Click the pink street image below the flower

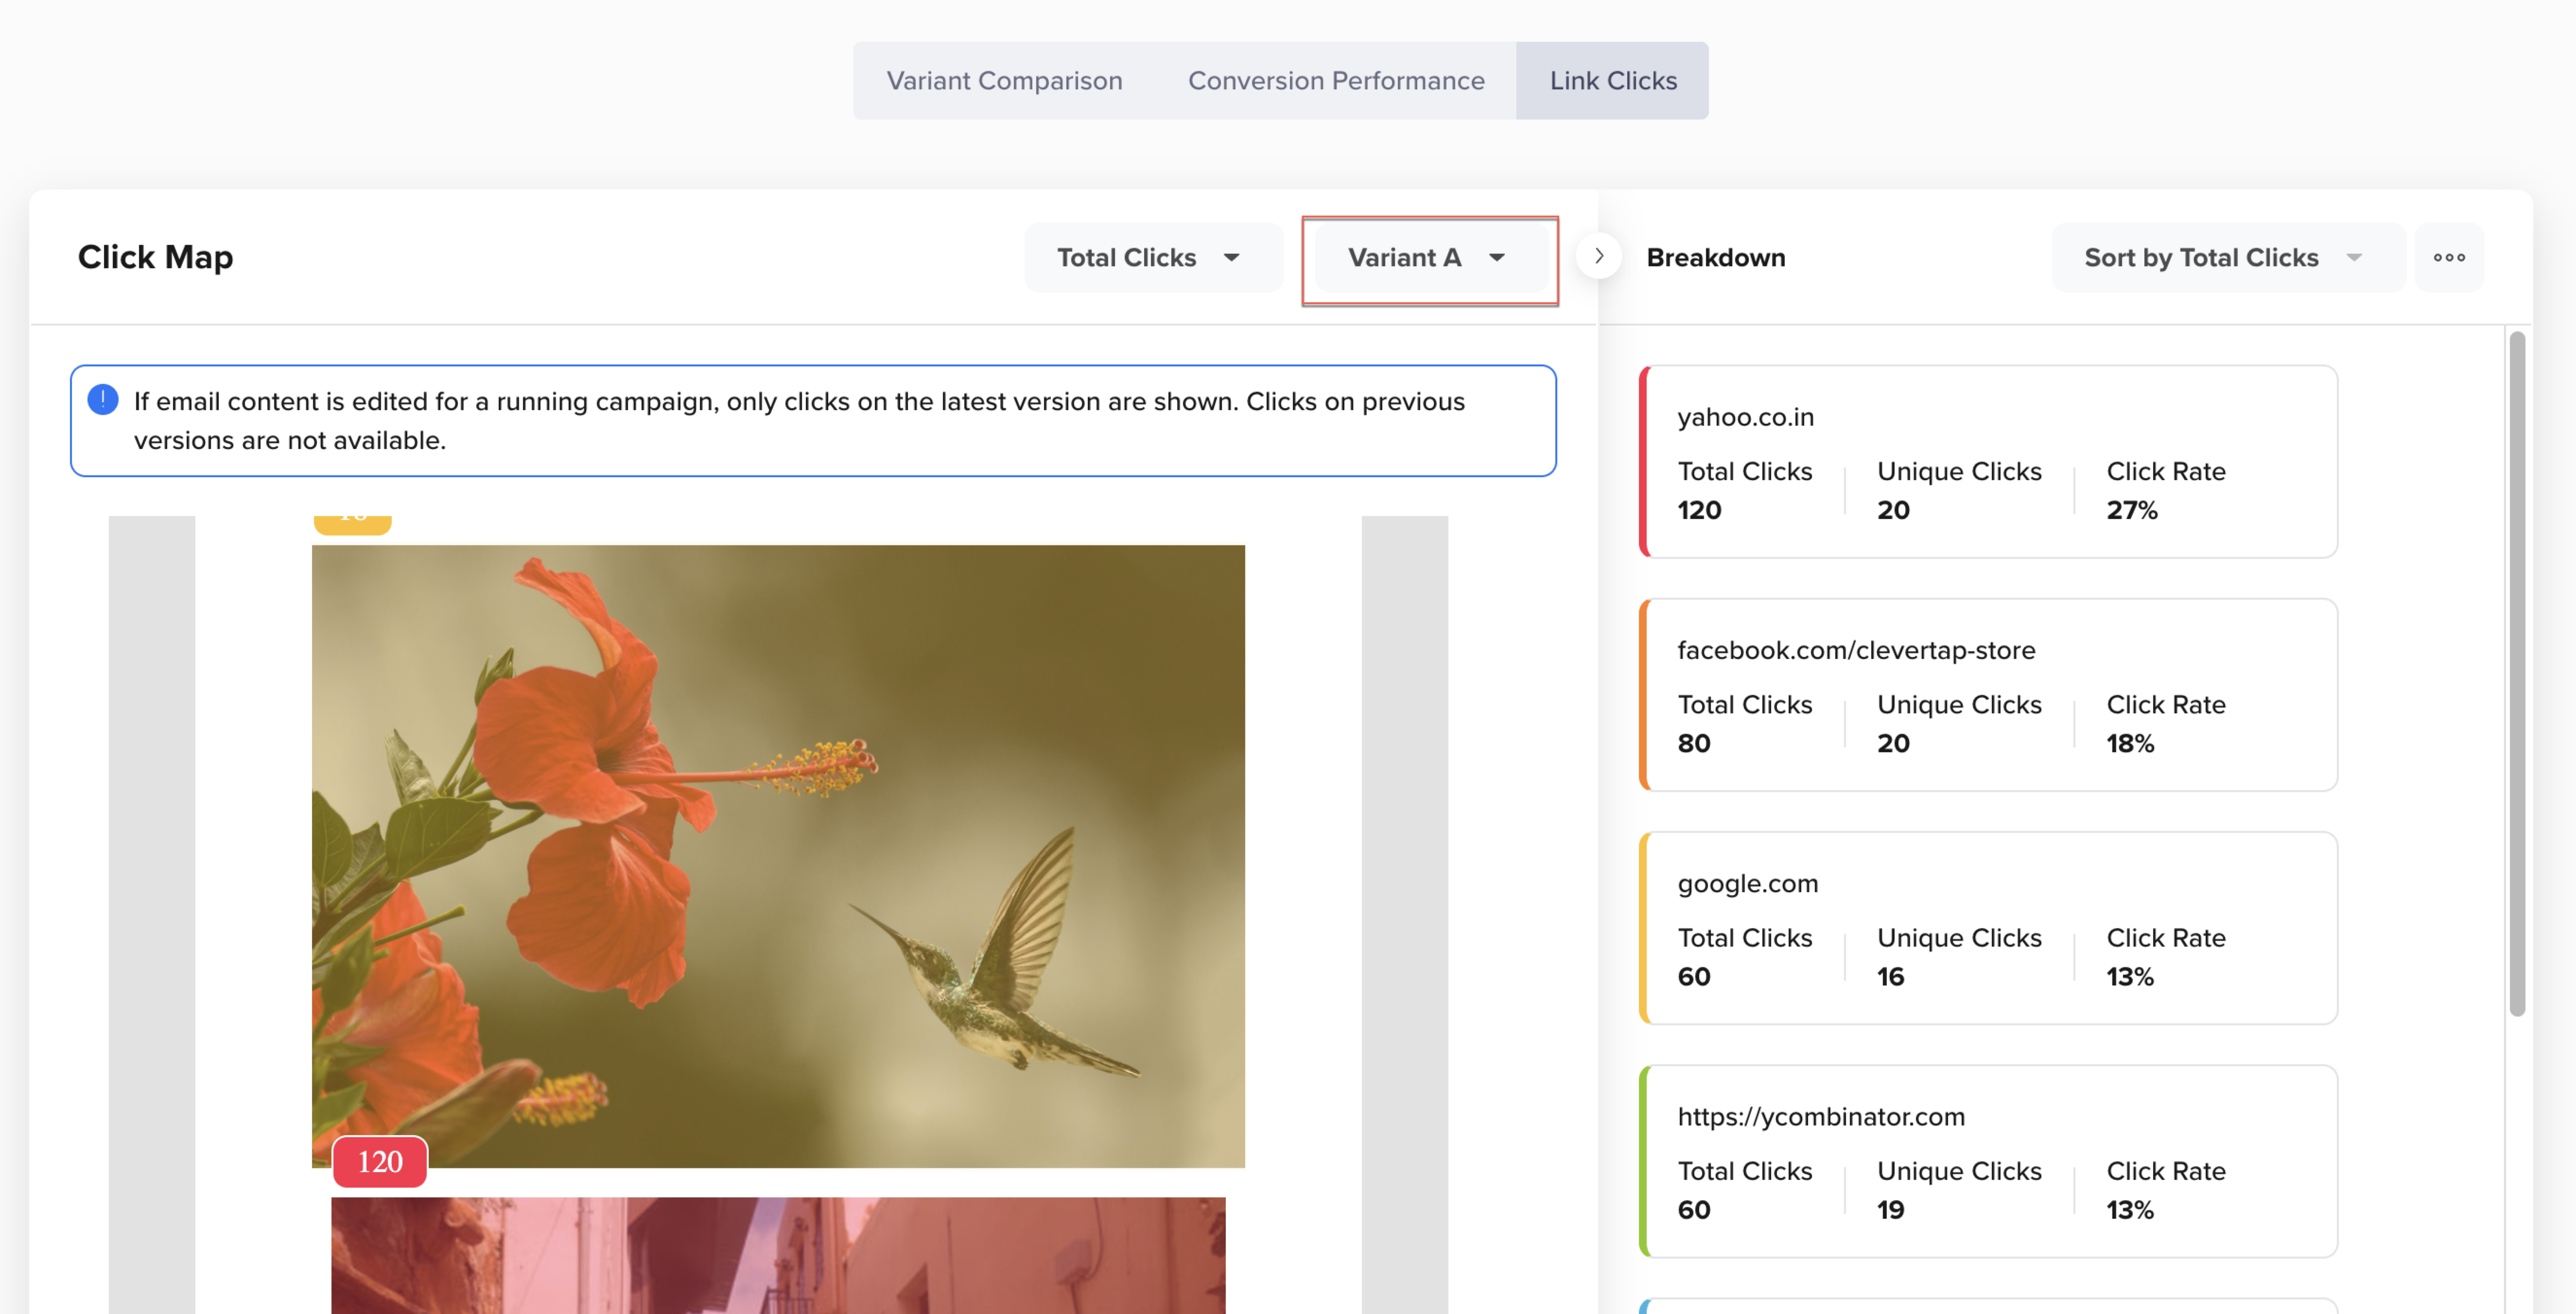click(x=778, y=1256)
